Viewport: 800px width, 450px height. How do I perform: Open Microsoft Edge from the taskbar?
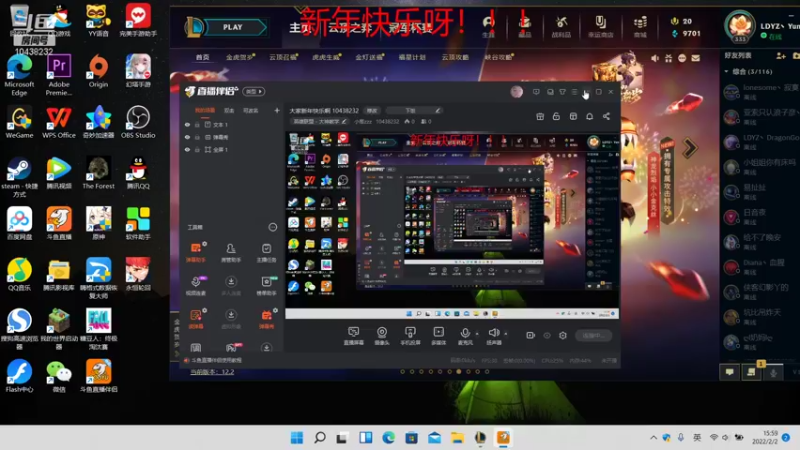coord(388,437)
